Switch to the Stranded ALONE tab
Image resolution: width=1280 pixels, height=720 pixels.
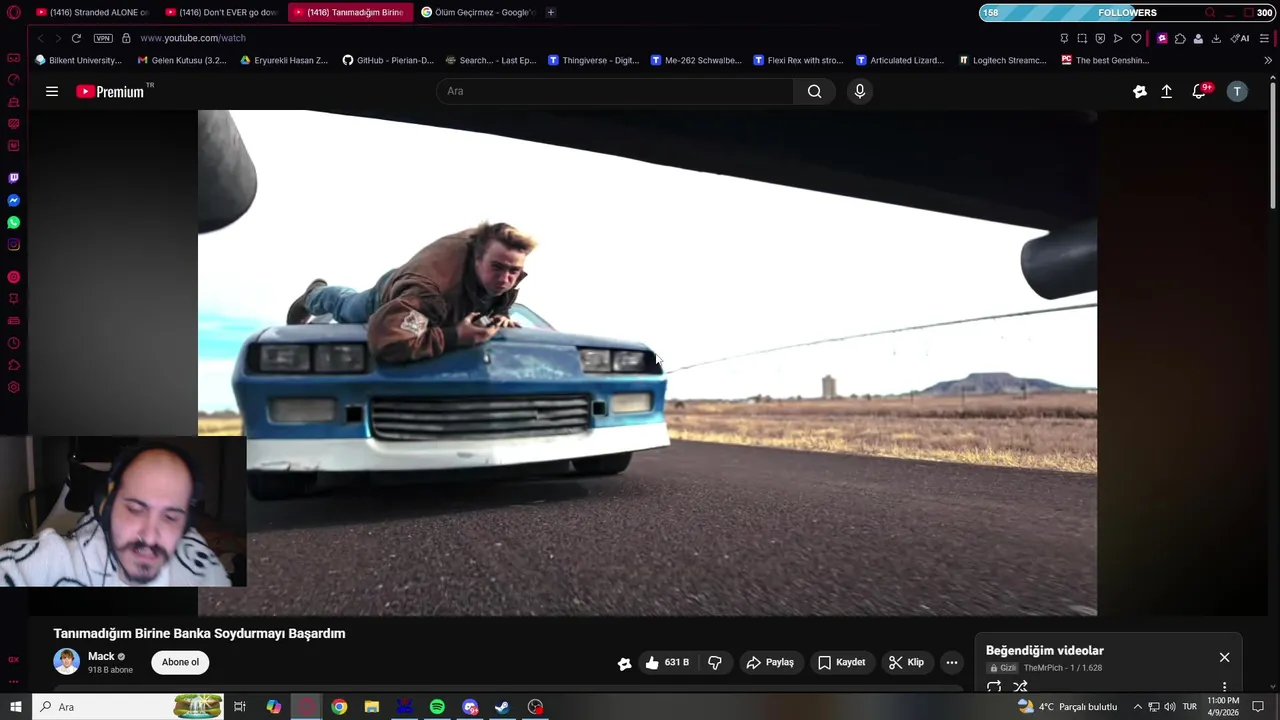point(92,12)
